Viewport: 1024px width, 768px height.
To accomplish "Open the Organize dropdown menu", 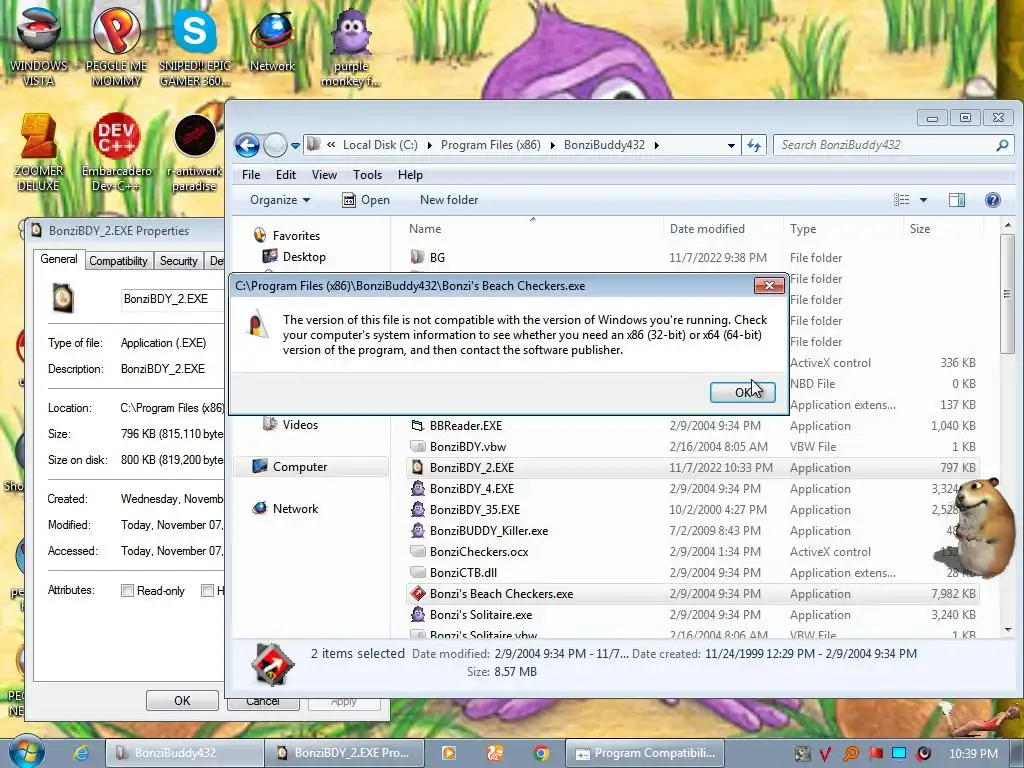I will [x=280, y=200].
